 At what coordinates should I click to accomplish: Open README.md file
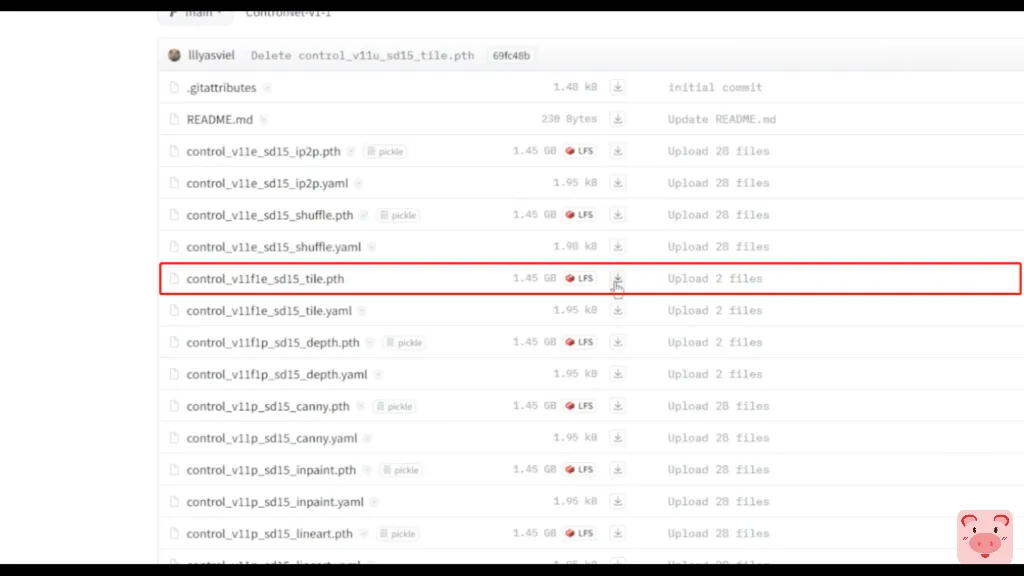(x=219, y=120)
